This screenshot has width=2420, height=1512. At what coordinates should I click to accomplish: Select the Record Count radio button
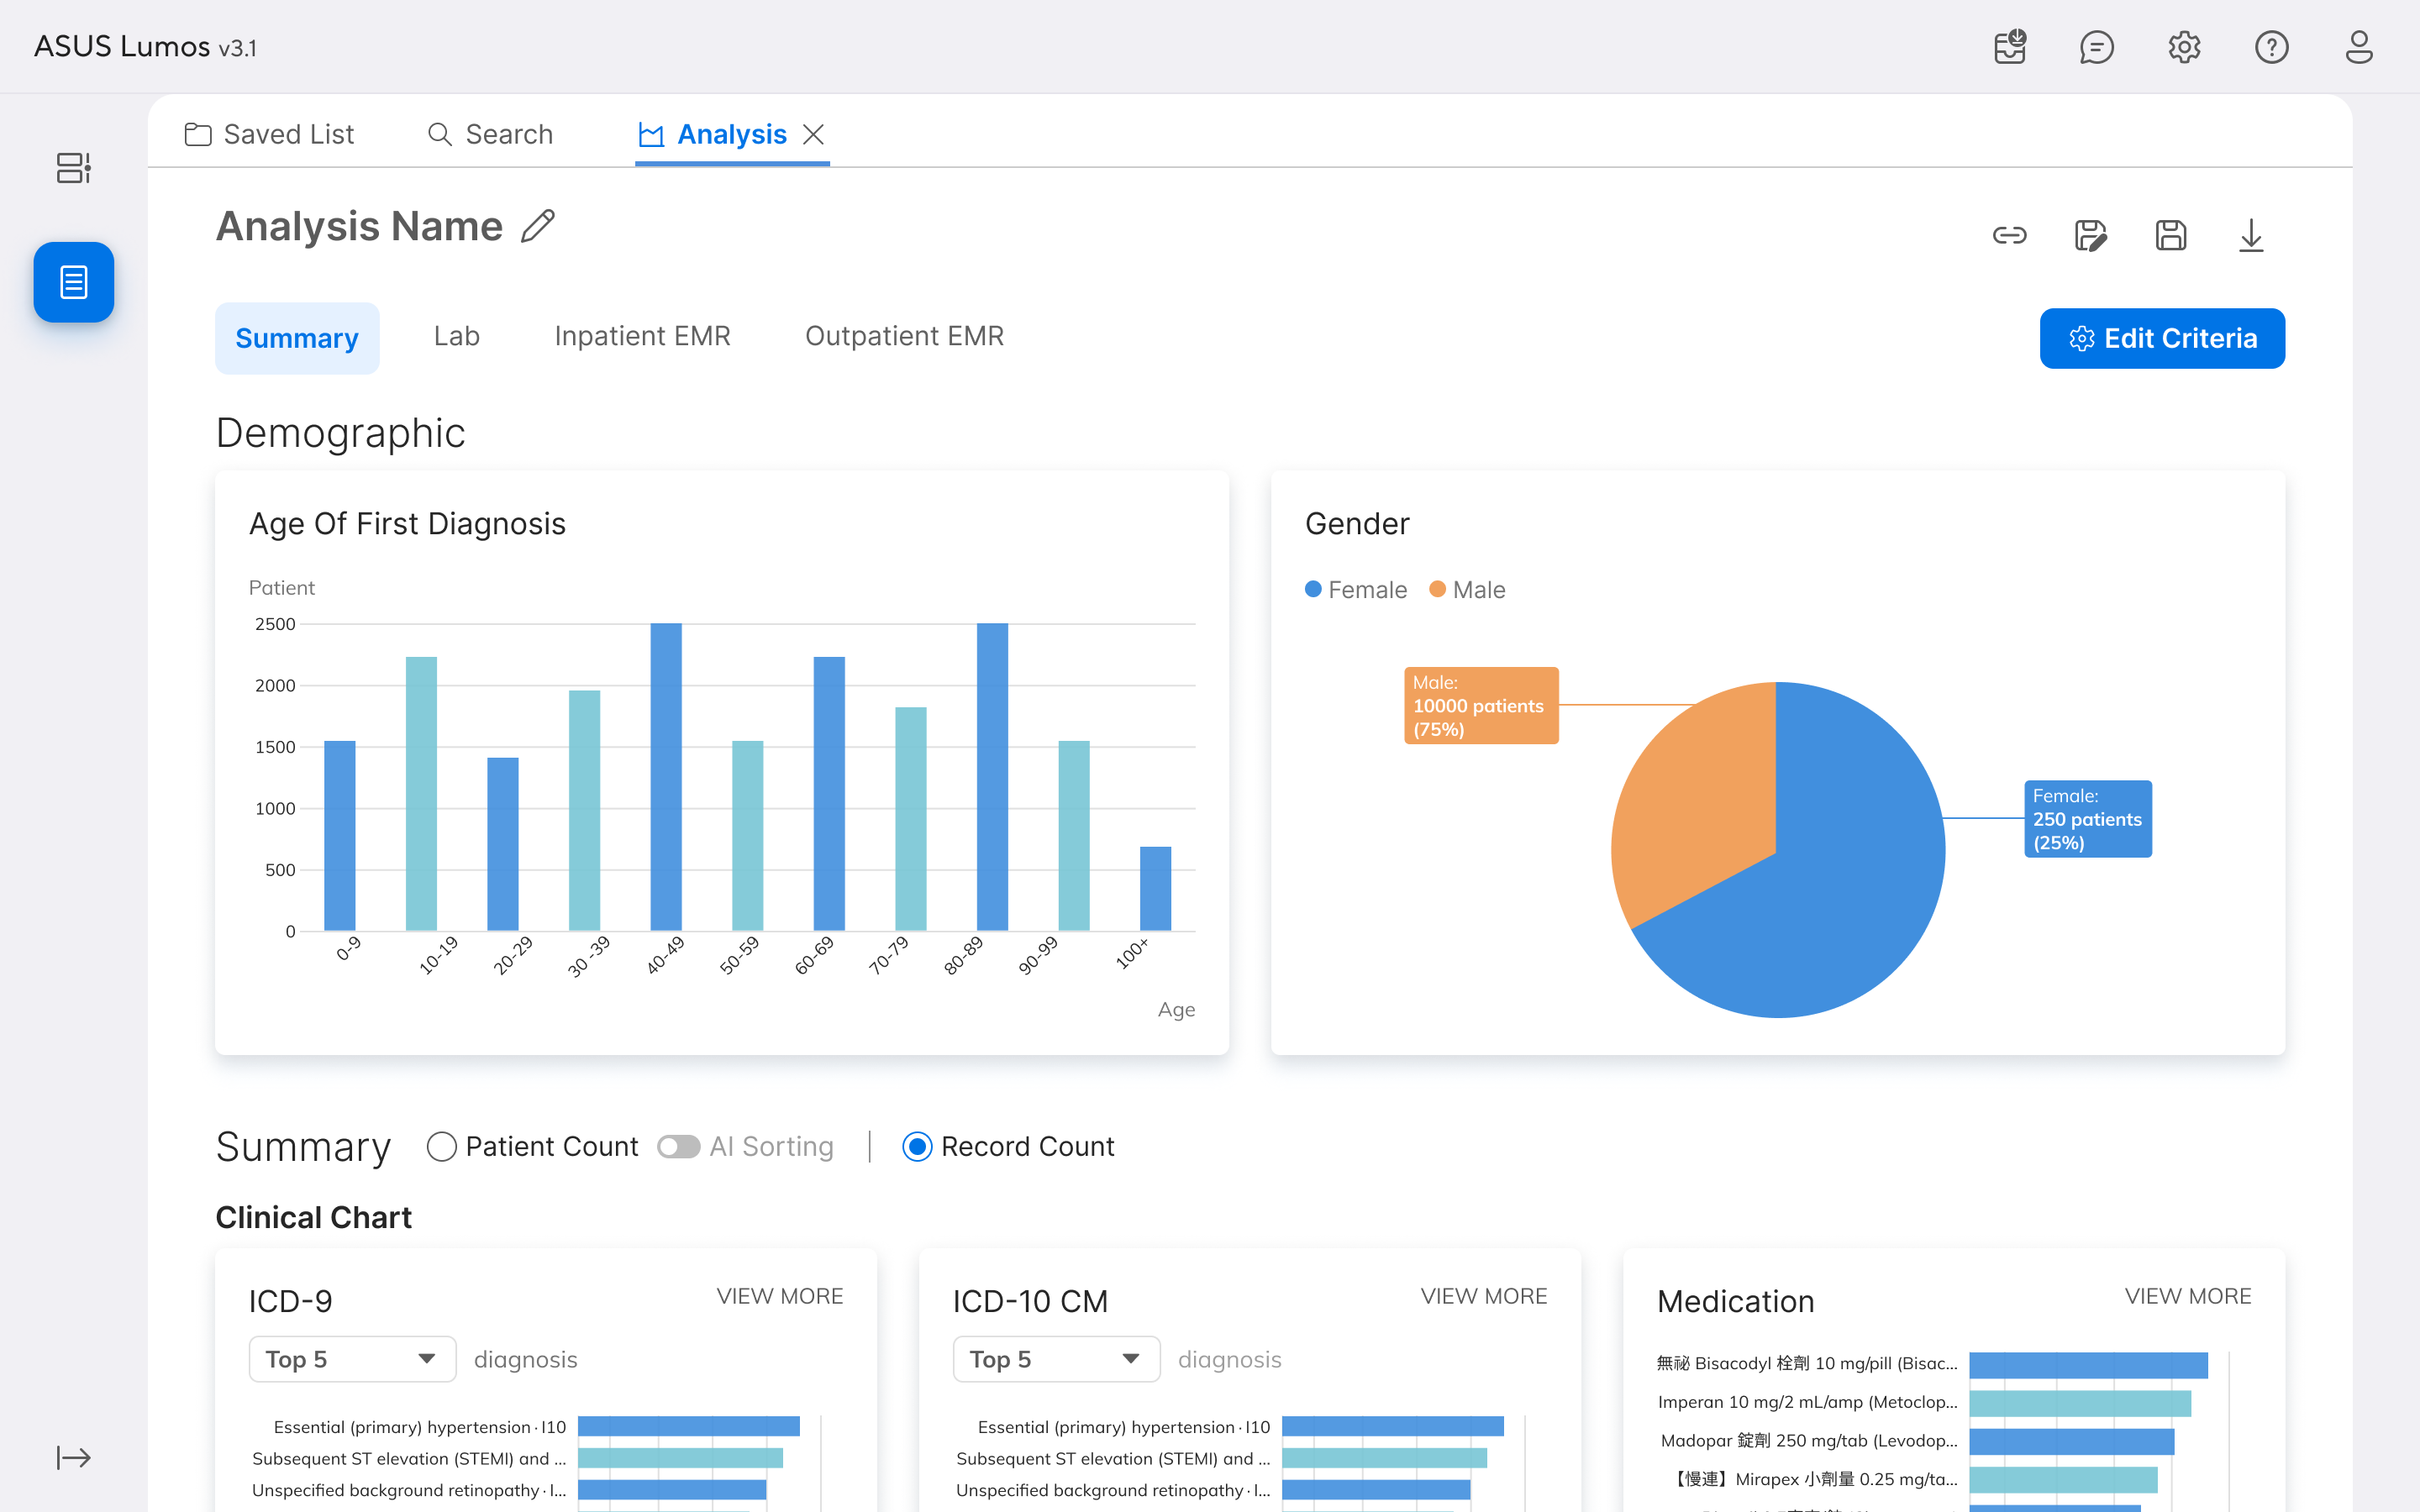tap(917, 1146)
